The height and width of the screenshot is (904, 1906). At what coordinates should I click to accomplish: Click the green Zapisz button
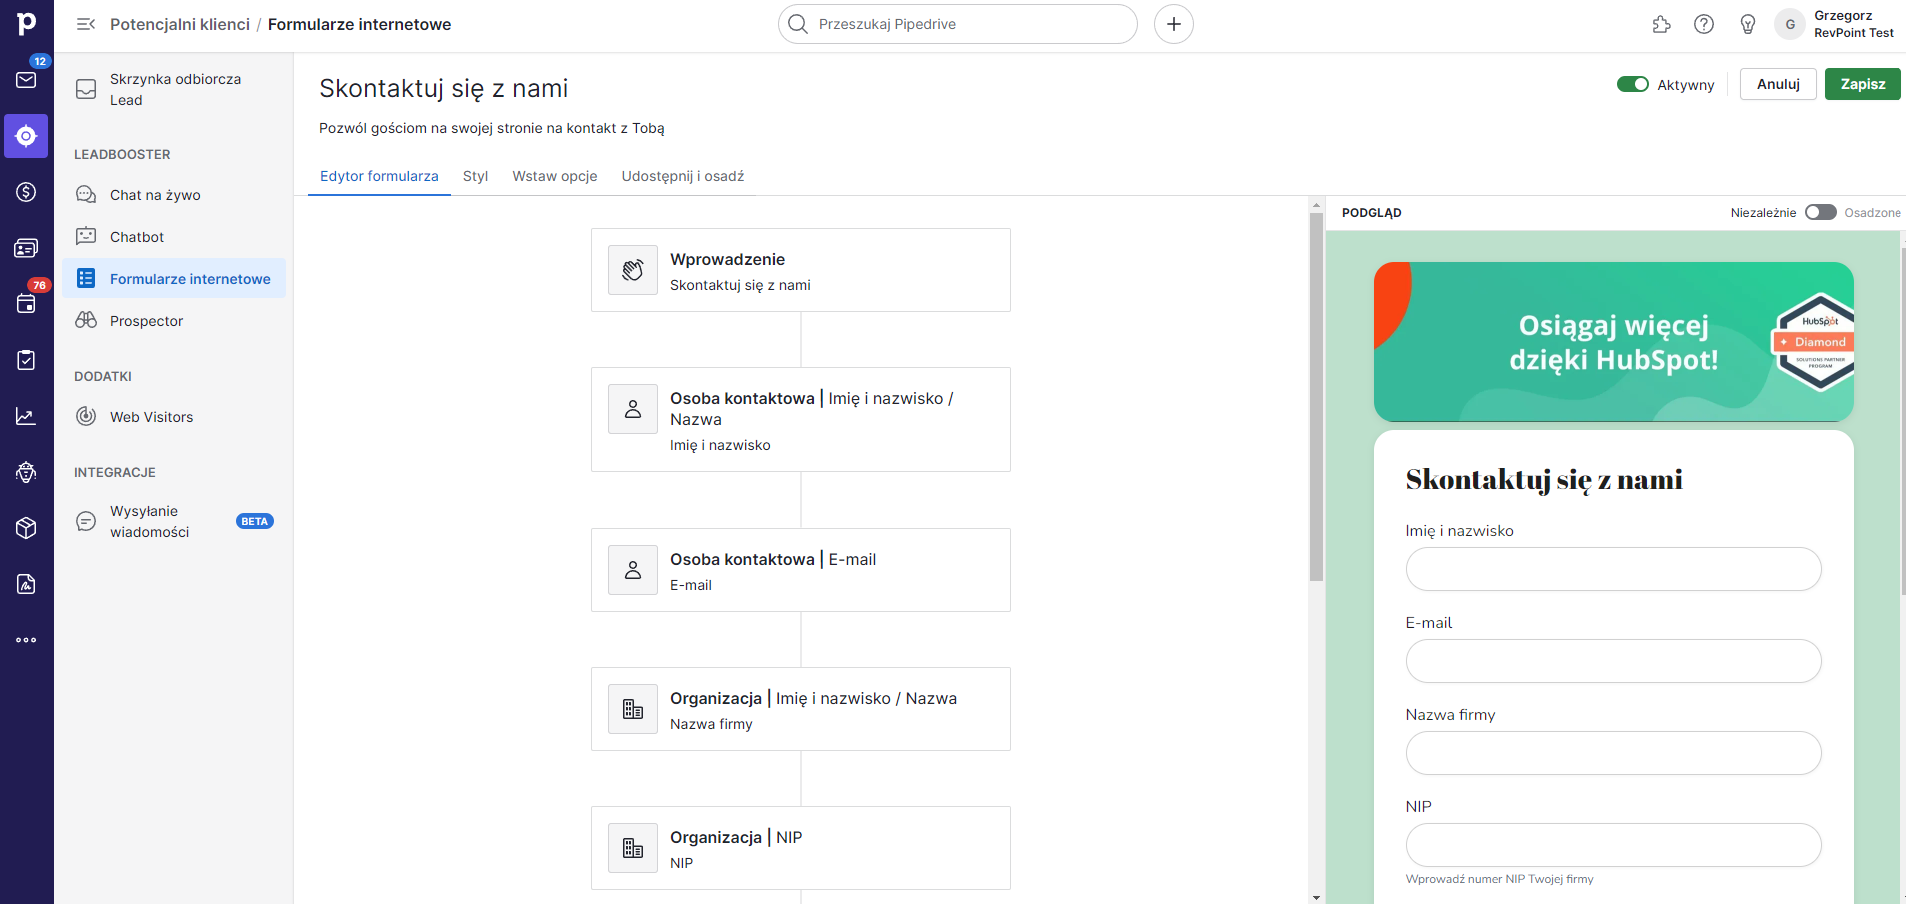(1863, 84)
